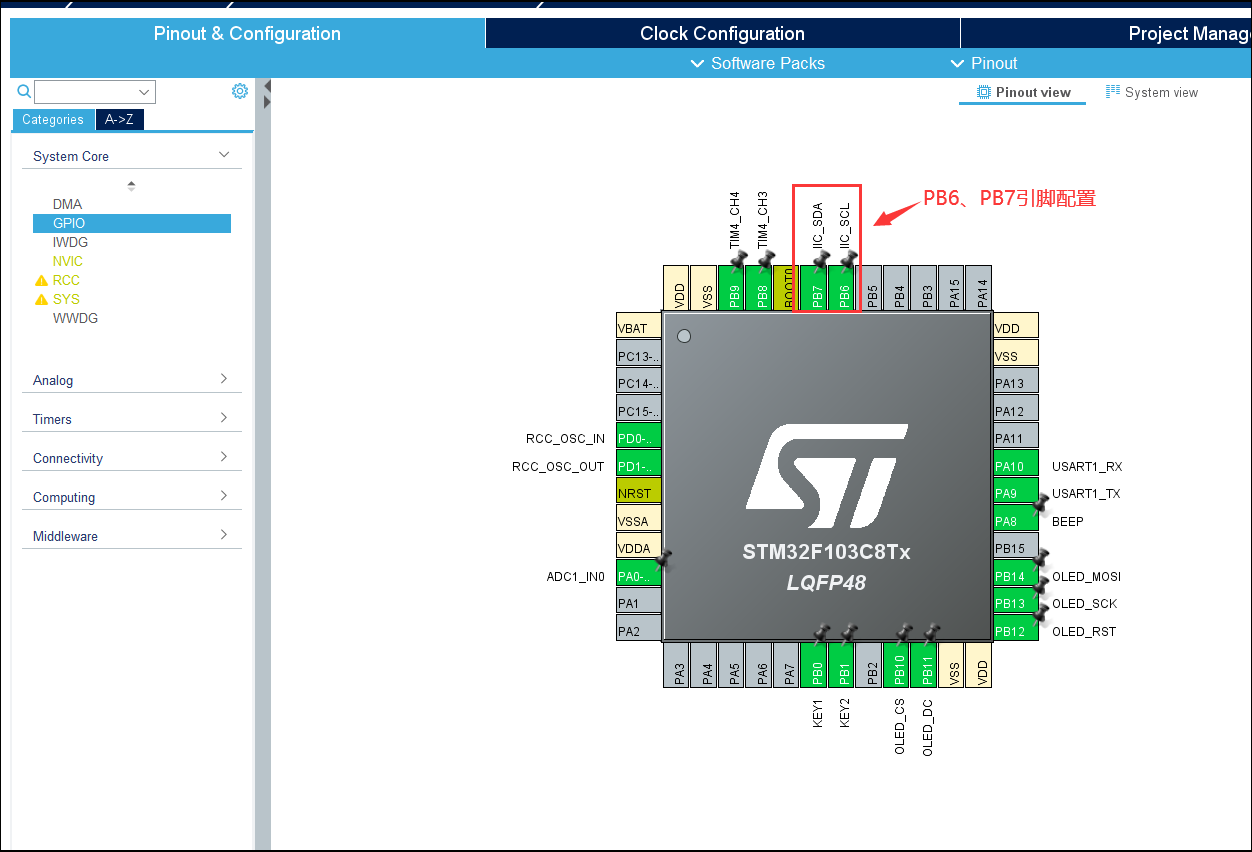Click inside the search input field
This screenshot has width=1252, height=852.
tap(85, 92)
